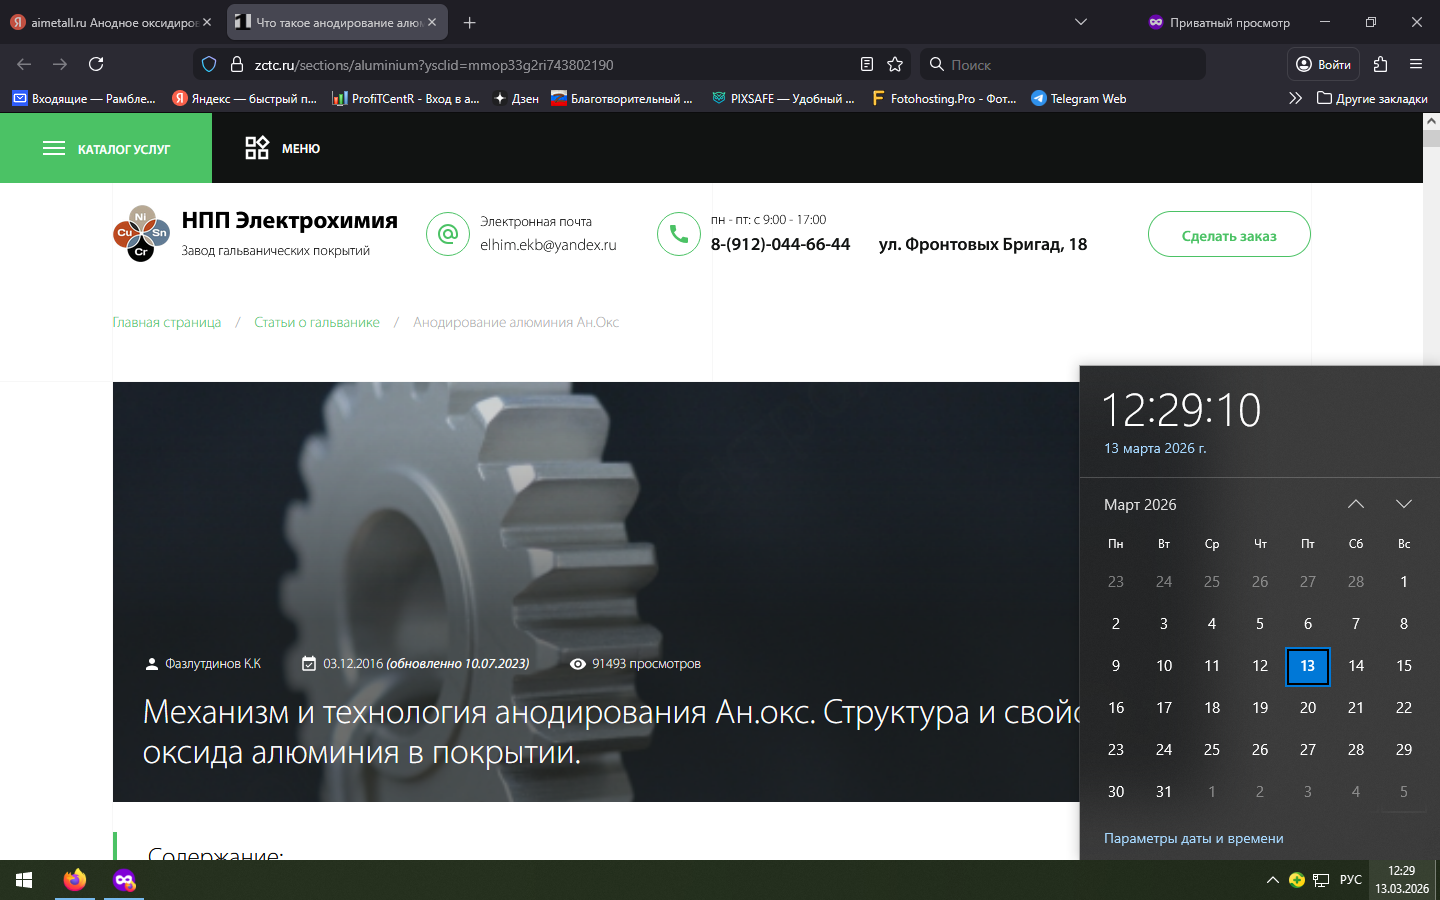Select March 20 in calendar

(x=1307, y=707)
